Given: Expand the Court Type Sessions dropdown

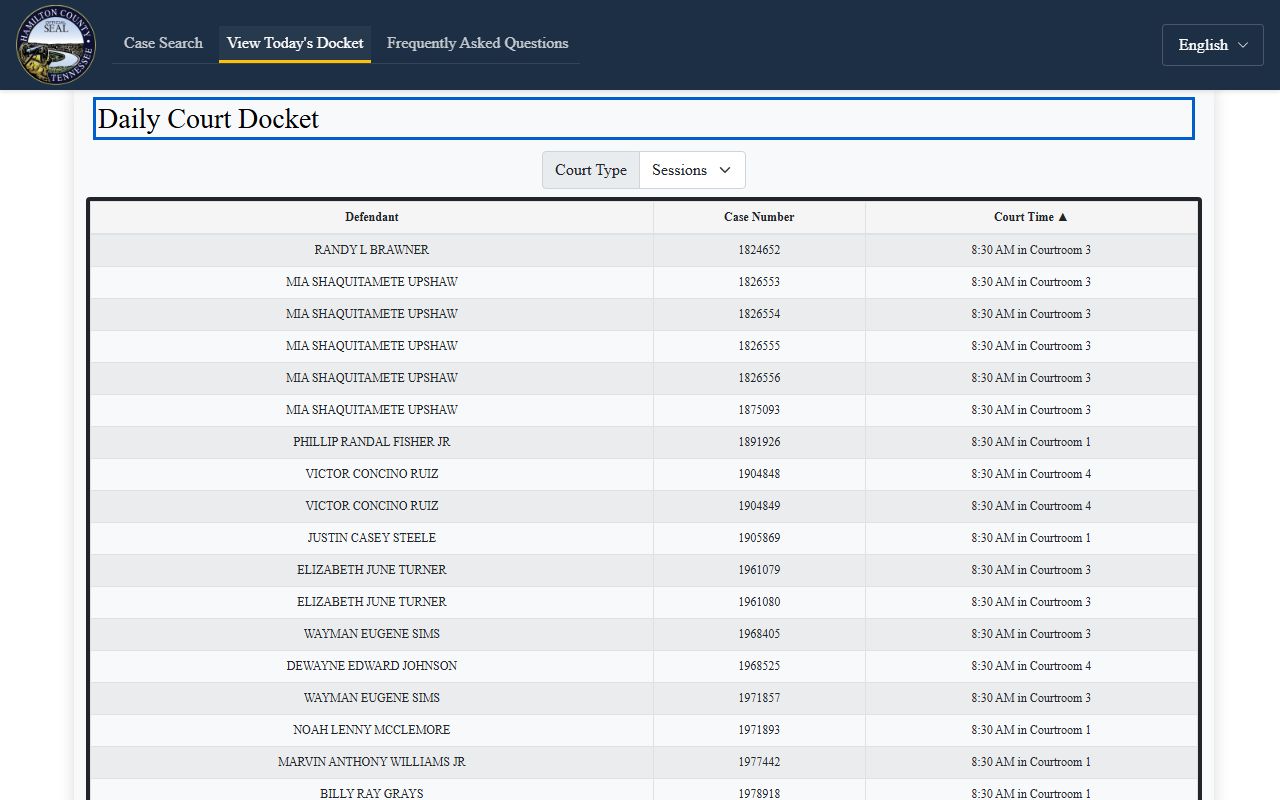Looking at the screenshot, I should tap(692, 170).
